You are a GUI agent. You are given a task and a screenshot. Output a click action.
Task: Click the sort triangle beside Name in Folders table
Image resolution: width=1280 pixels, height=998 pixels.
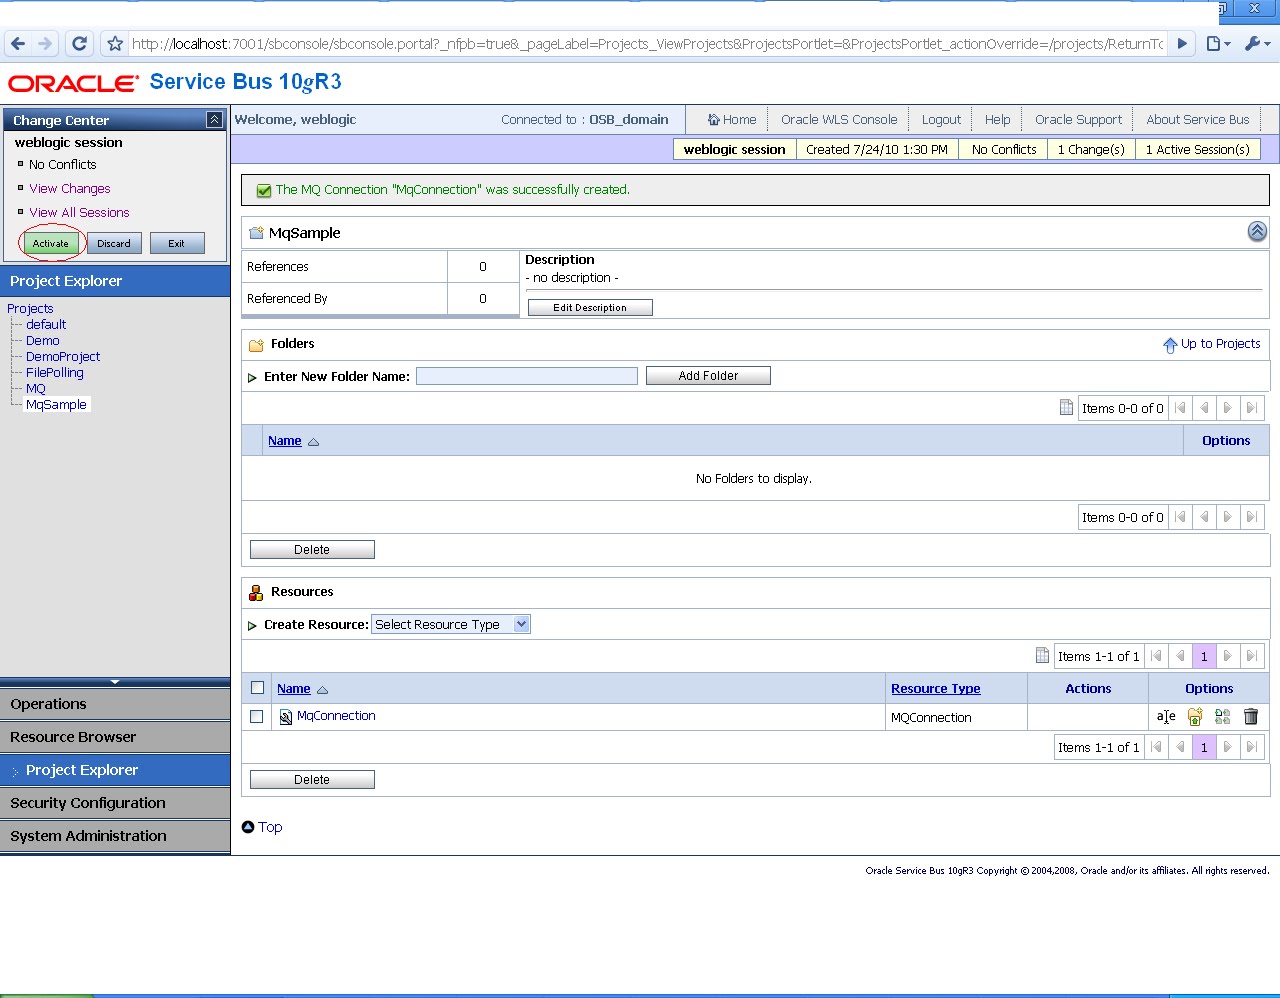pyautogui.click(x=313, y=441)
